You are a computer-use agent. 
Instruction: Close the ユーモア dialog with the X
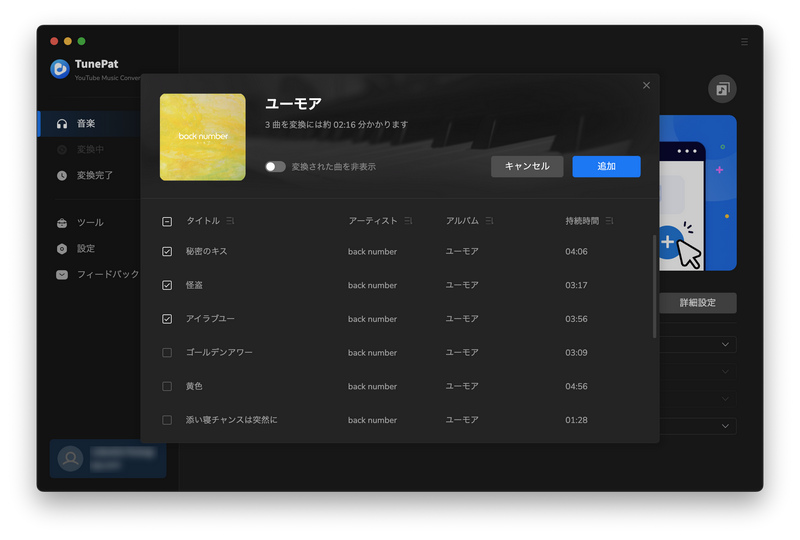coord(646,85)
